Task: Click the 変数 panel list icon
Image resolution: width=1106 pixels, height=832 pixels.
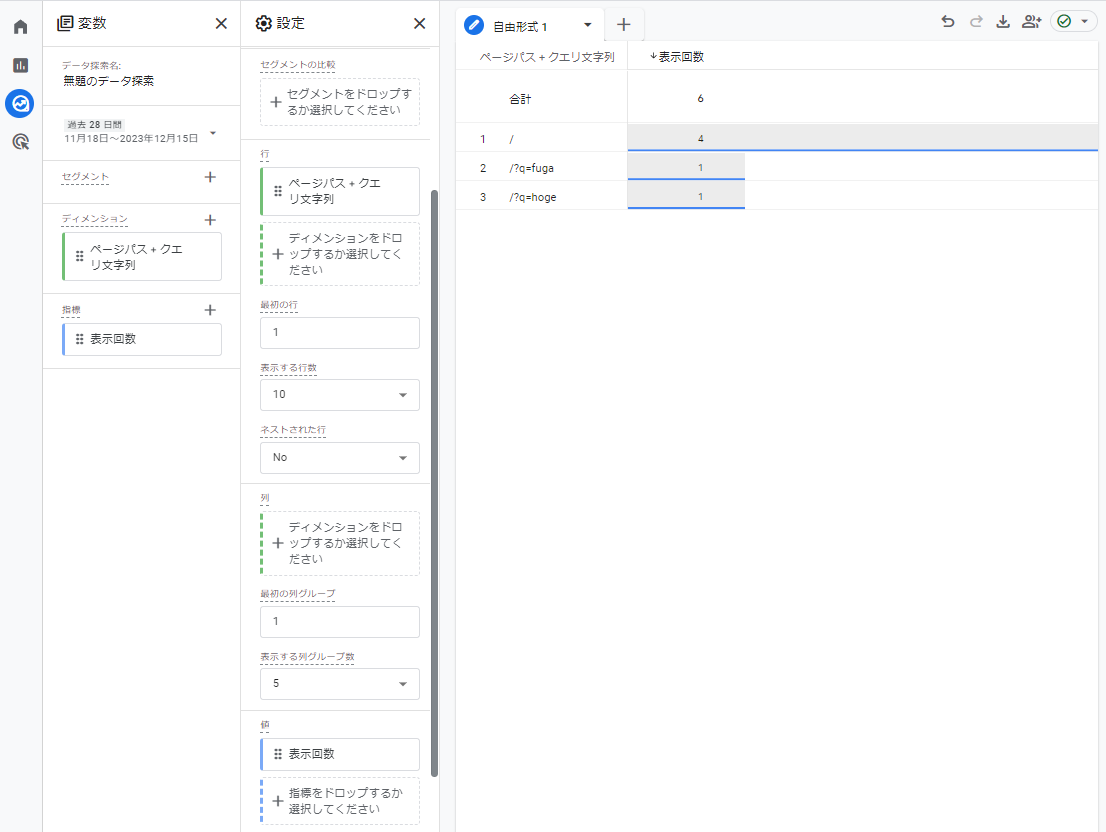Action: click(64, 23)
